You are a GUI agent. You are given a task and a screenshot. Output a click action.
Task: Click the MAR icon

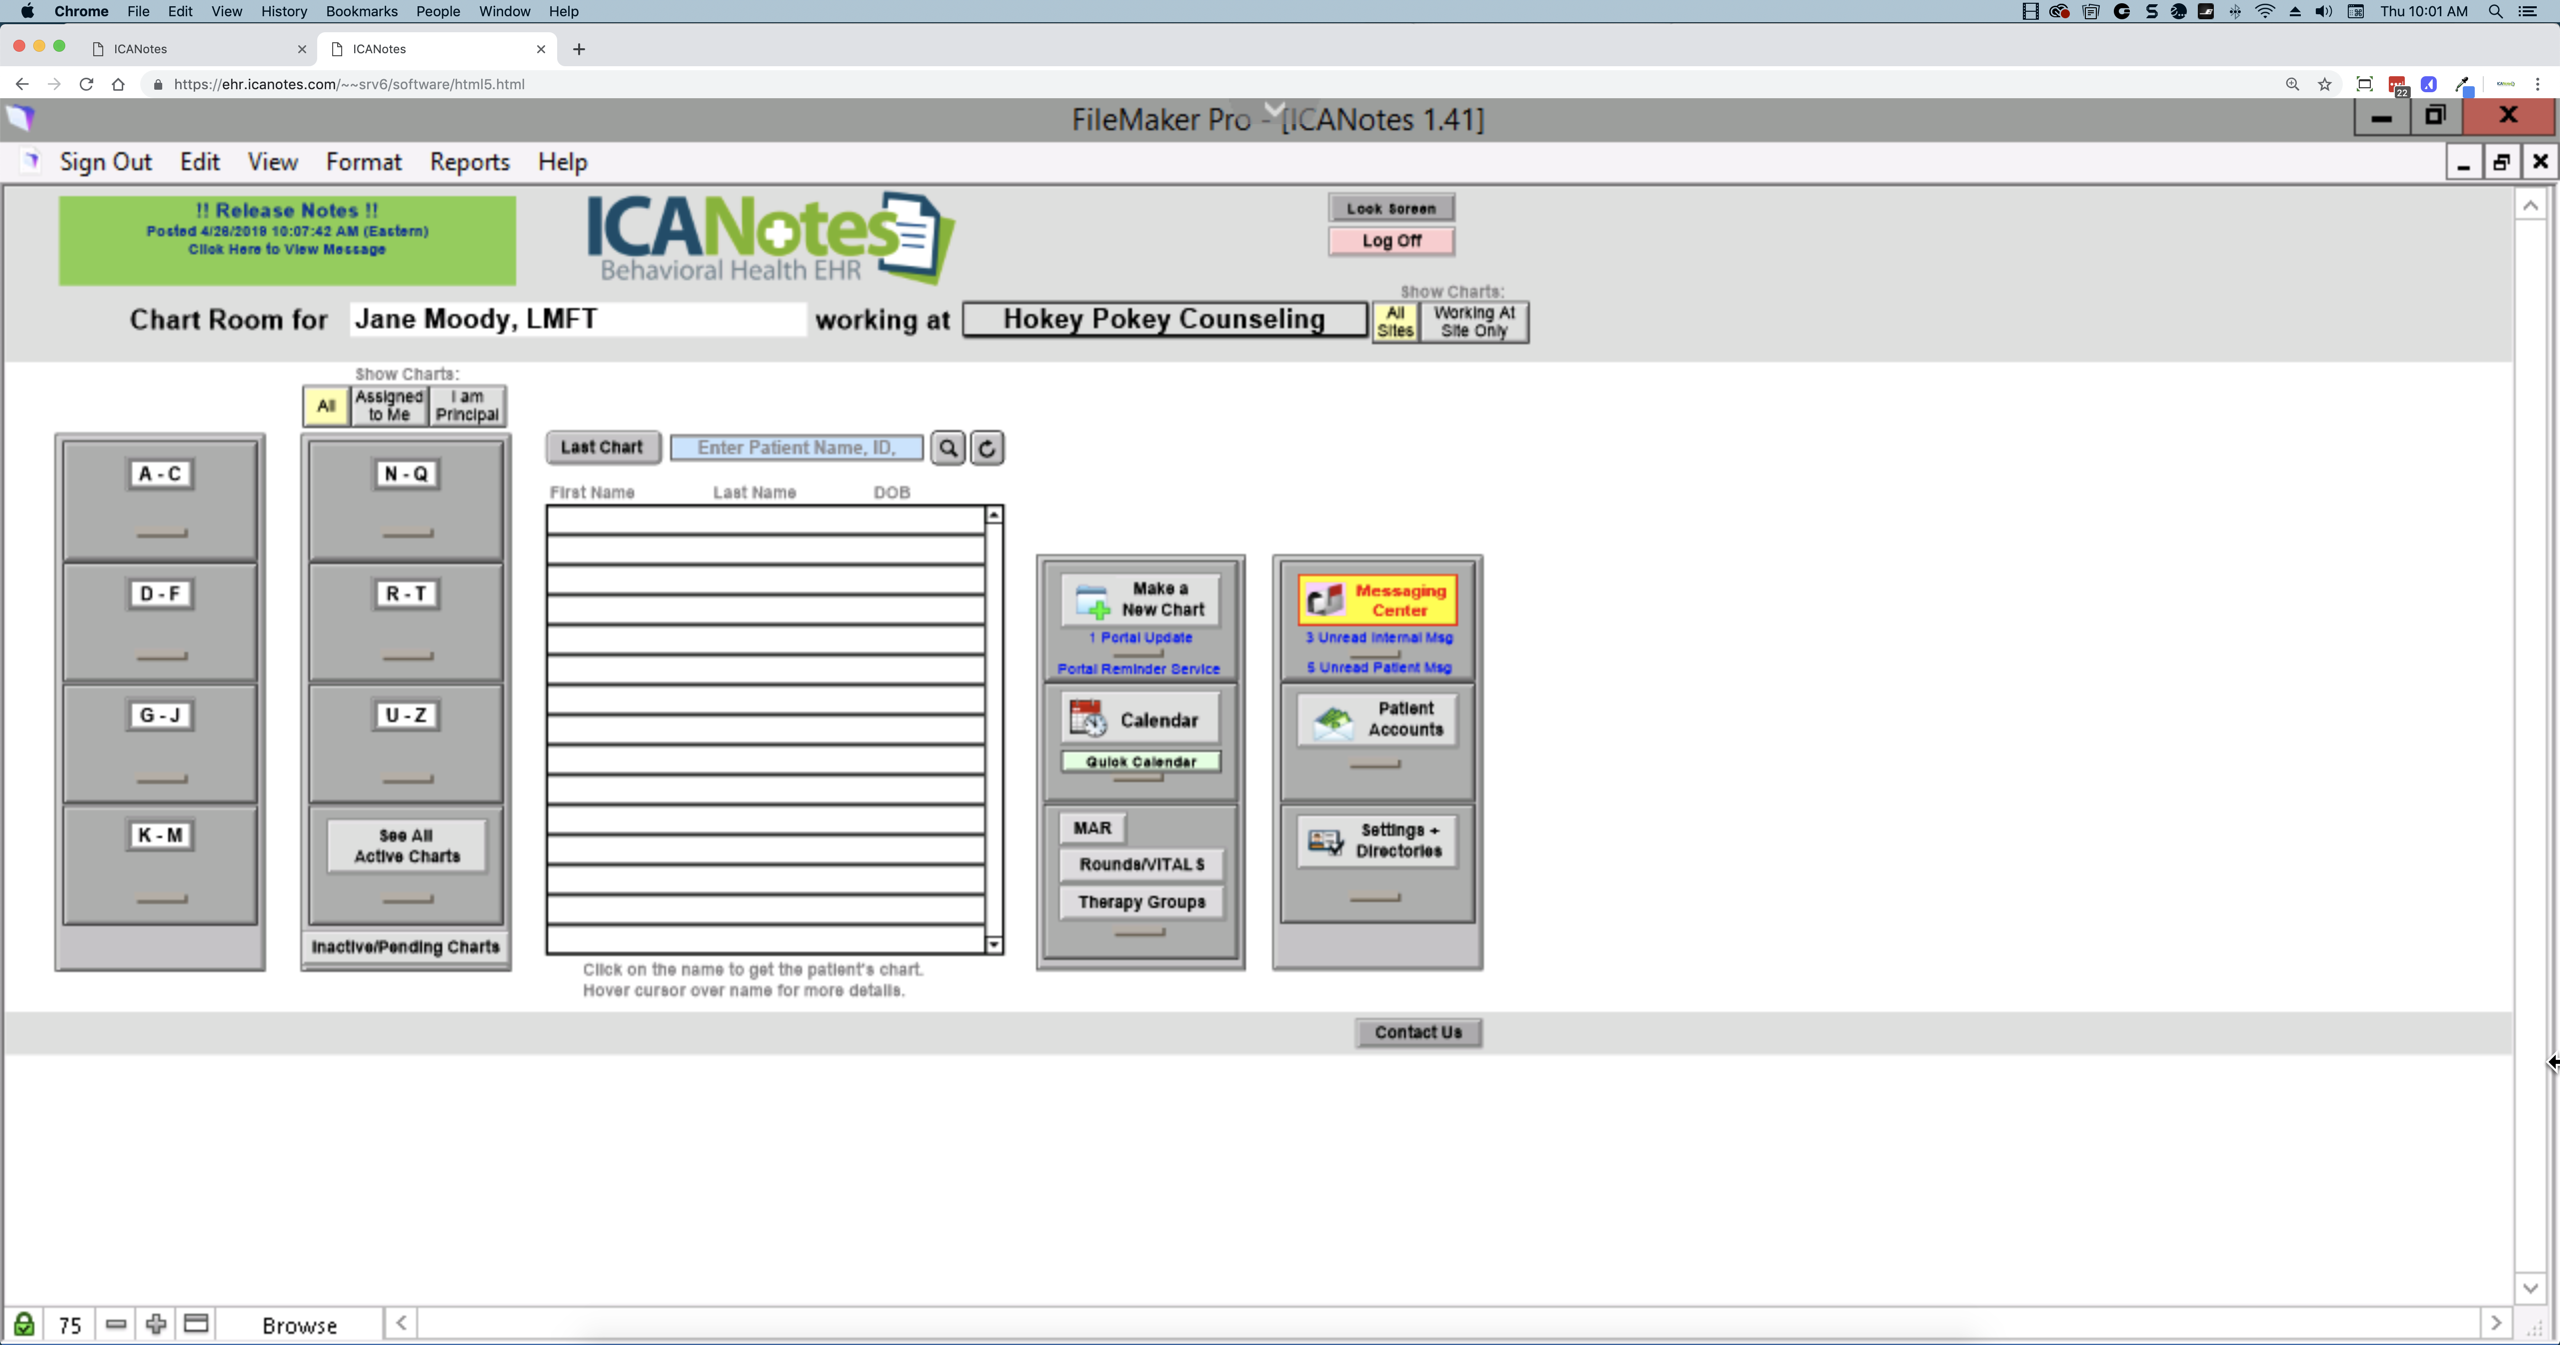pyautogui.click(x=1090, y=828)
